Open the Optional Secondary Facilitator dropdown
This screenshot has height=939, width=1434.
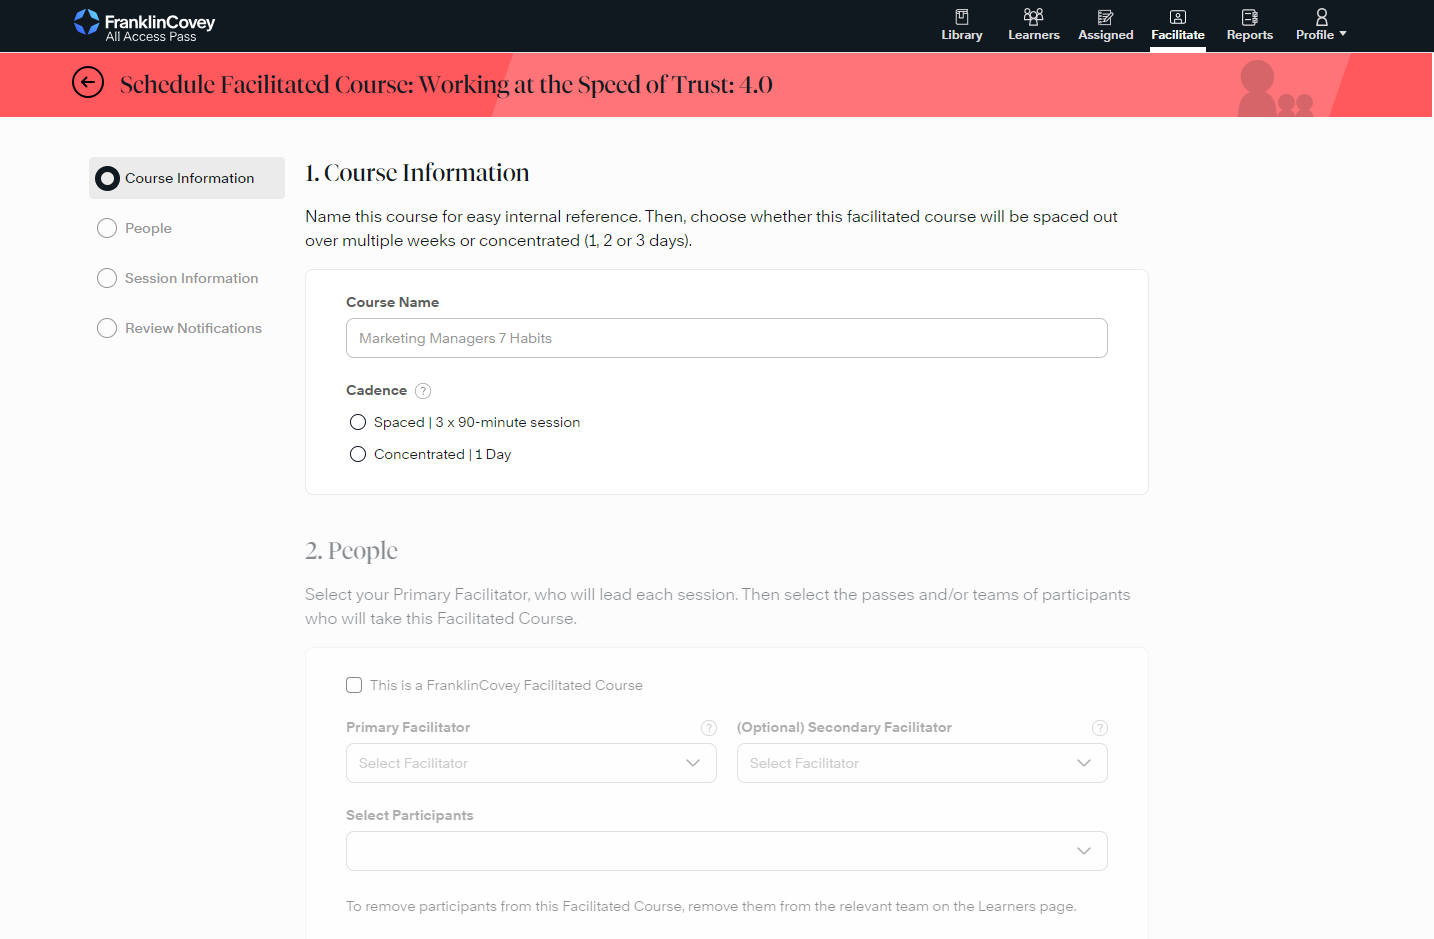tap(921, 763)
